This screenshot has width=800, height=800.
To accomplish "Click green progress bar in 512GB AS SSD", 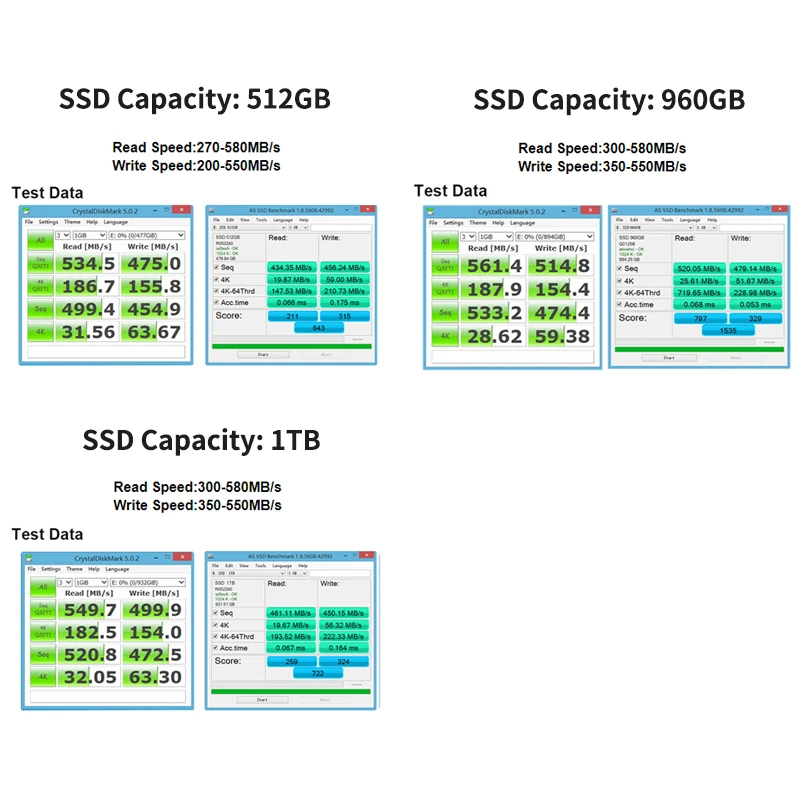I will pyautogui.click(x=292, y=346).
